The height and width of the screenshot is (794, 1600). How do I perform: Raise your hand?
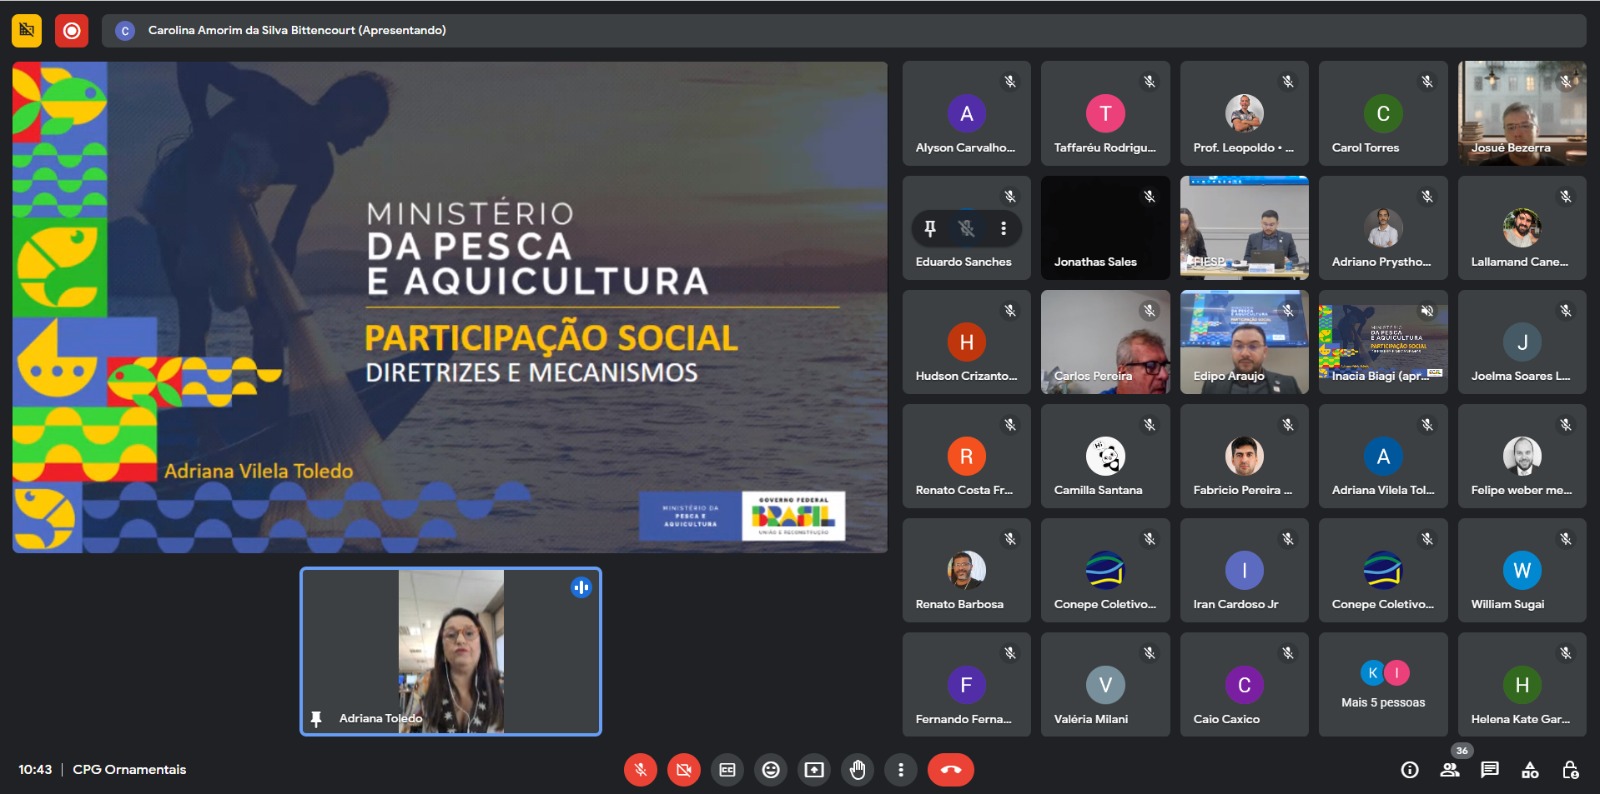857,769
